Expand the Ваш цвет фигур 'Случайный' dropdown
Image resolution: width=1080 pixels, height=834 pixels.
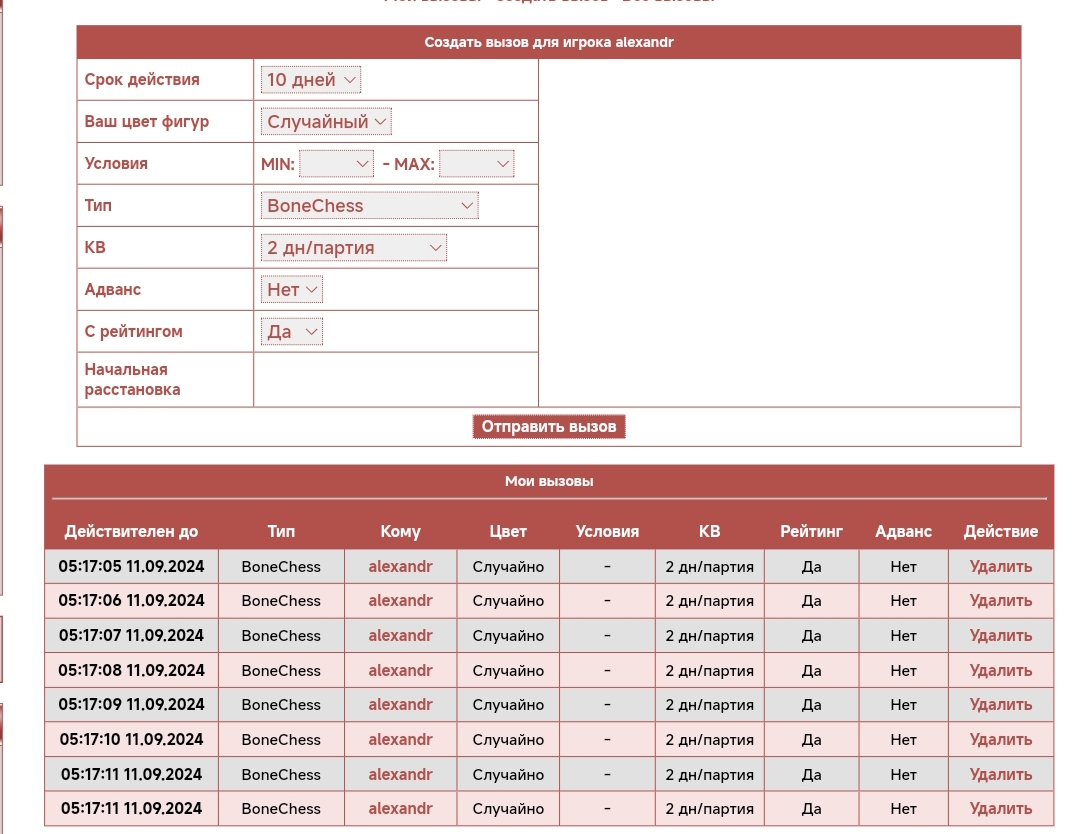[325, 121]
